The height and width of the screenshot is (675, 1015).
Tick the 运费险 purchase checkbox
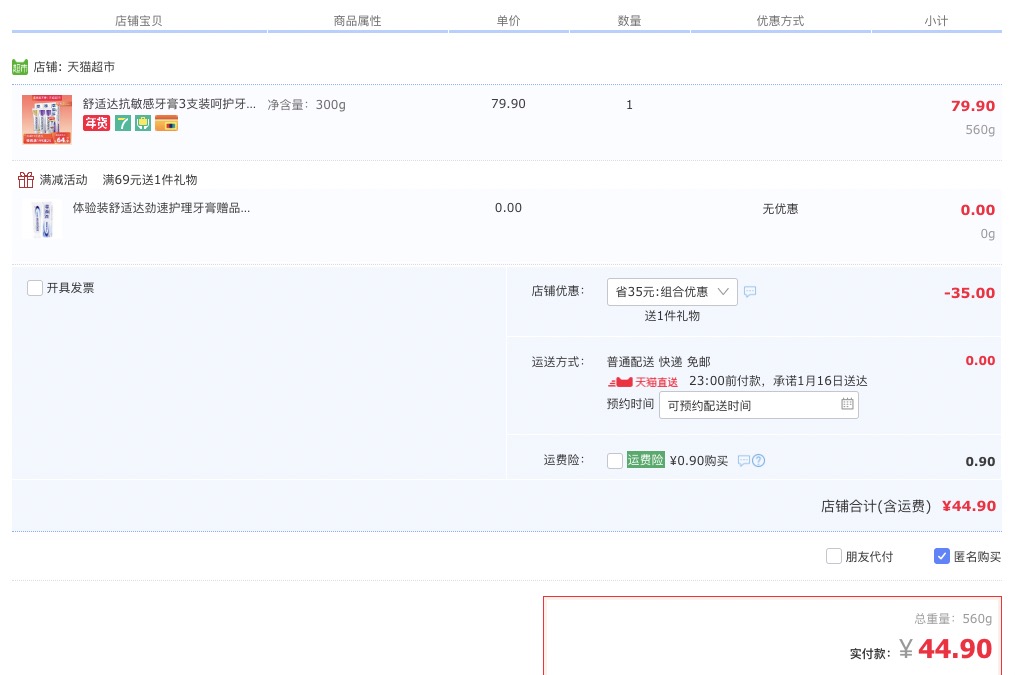click(615, 461)
